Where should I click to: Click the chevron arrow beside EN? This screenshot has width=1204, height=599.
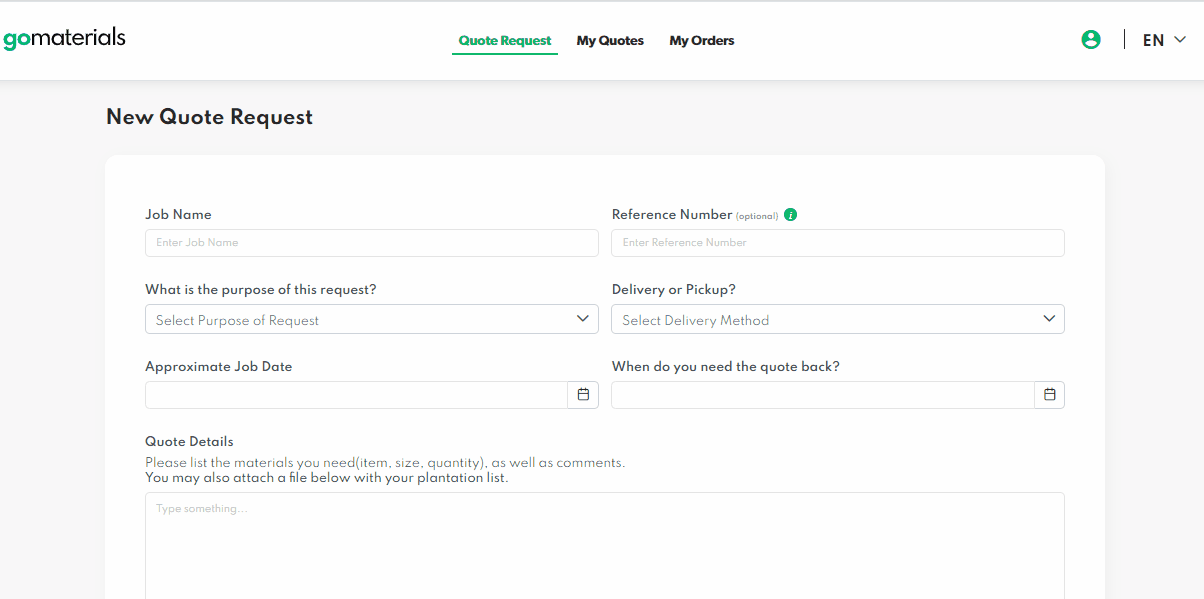1180,40
